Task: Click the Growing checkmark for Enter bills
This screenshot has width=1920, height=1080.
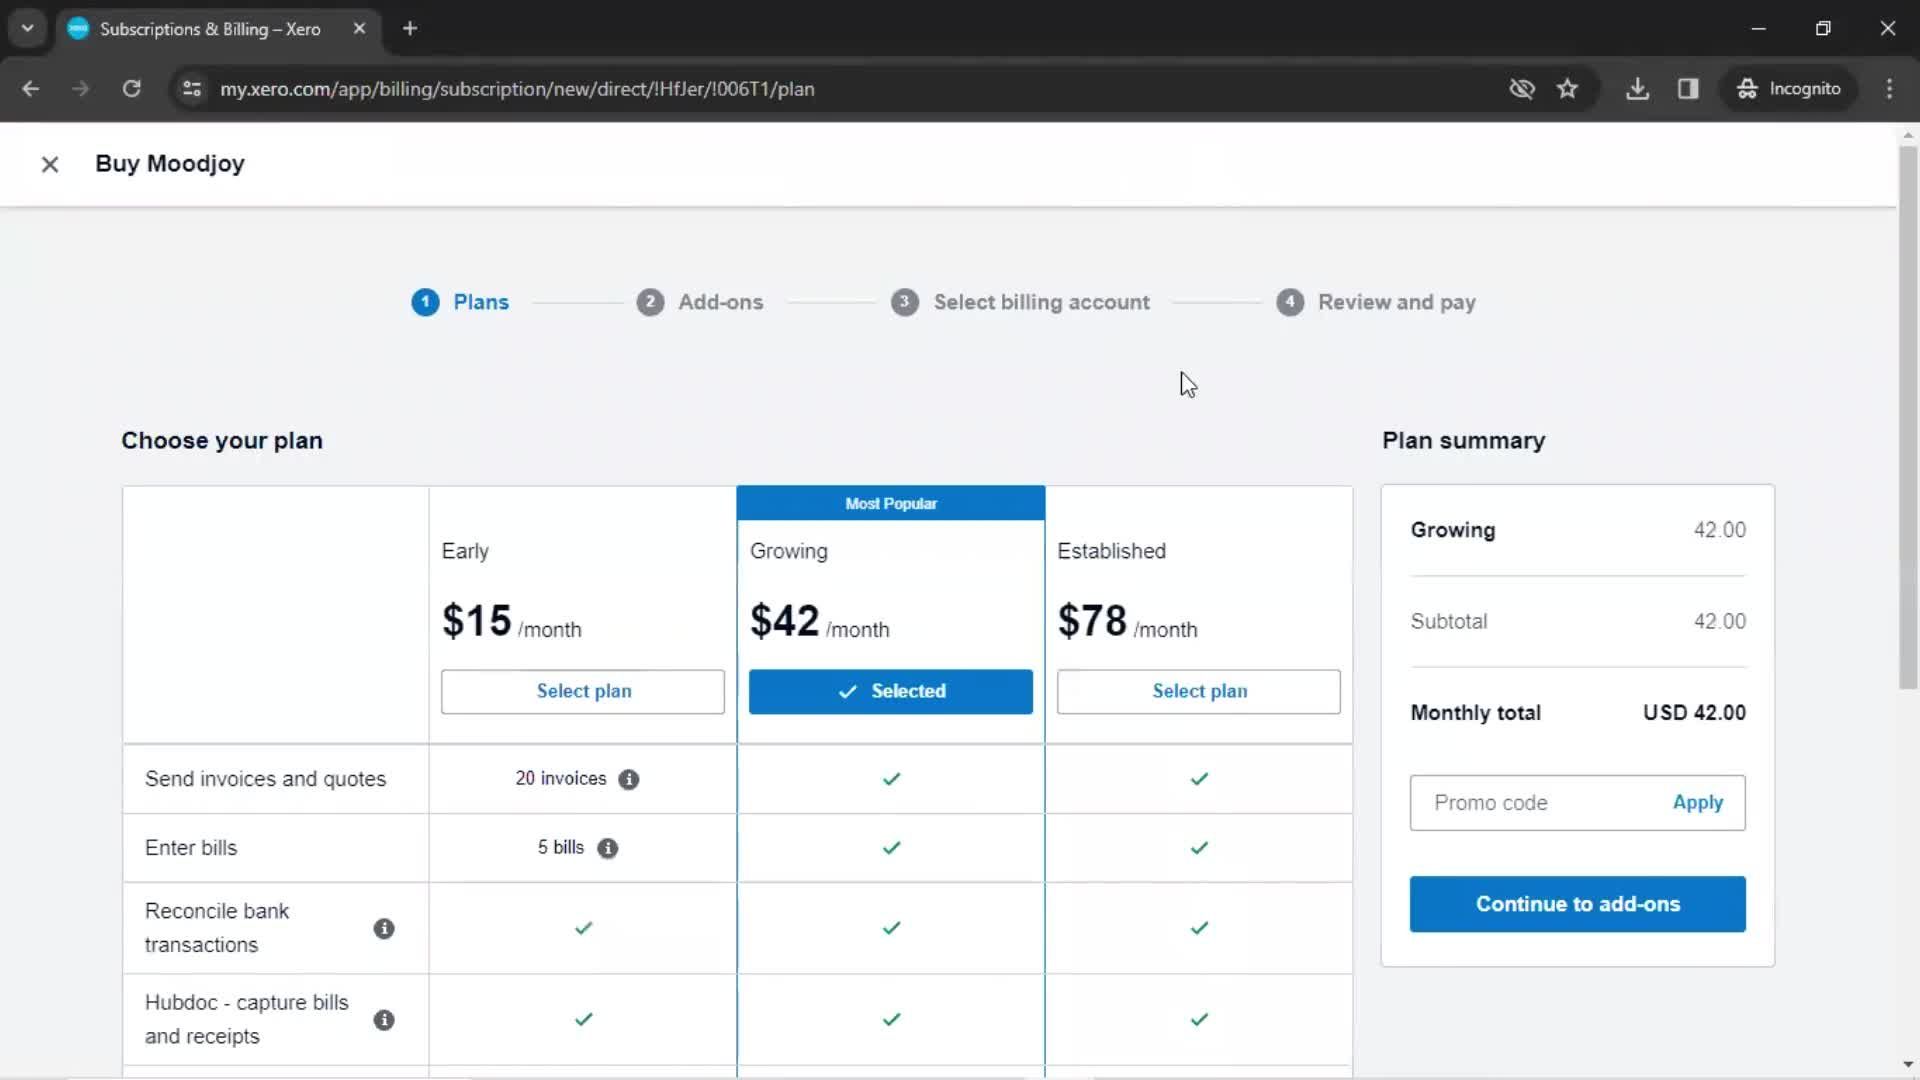Action: tap(891, 848)
